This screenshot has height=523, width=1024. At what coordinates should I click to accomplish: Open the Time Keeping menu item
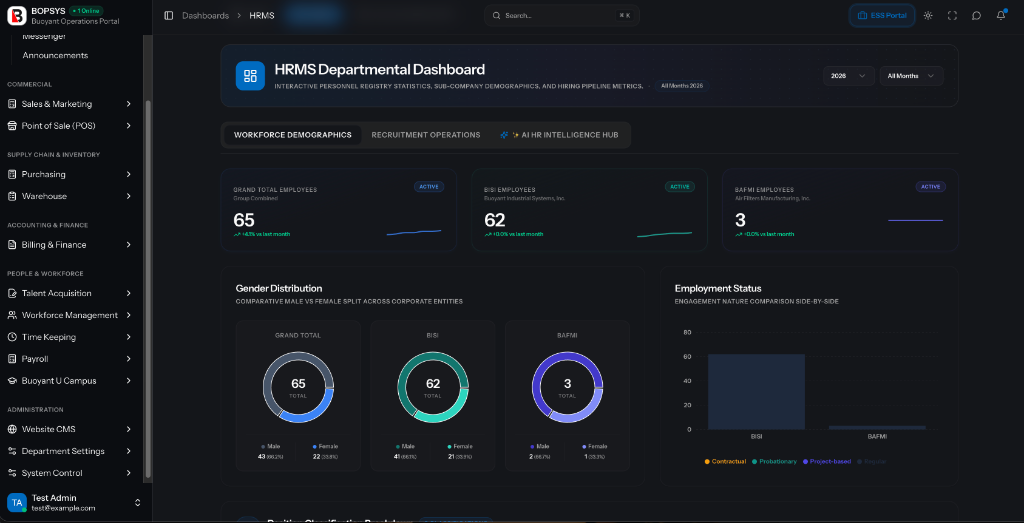70,337
